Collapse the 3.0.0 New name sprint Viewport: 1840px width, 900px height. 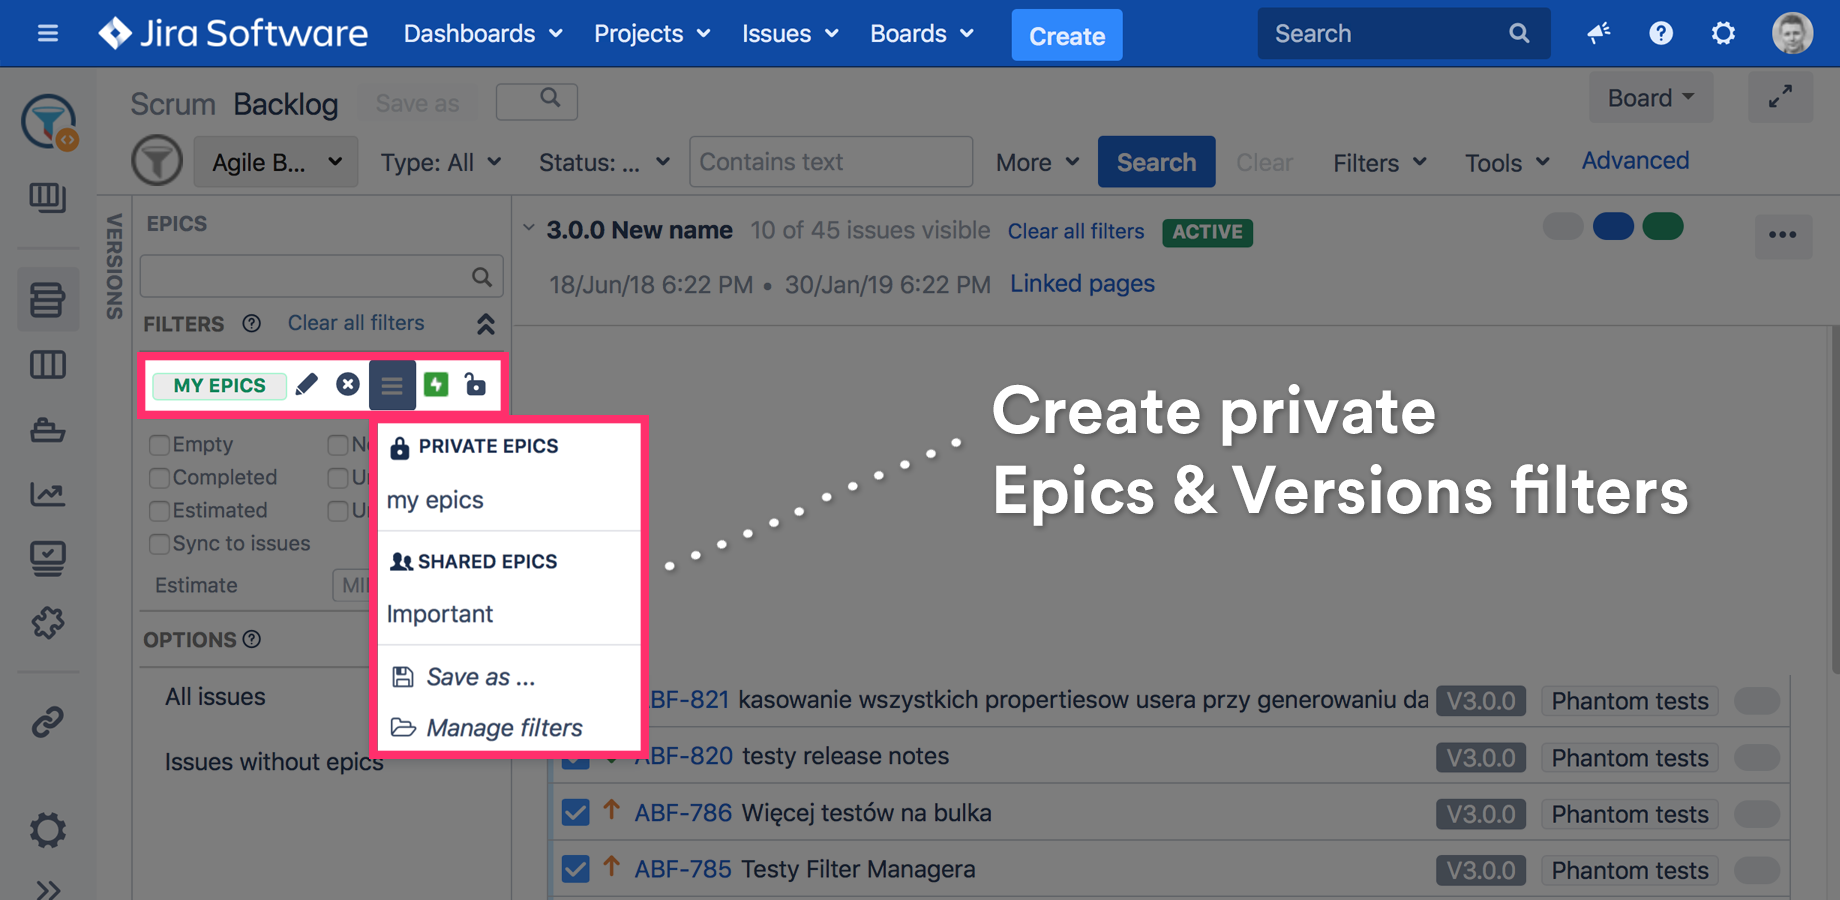pyautogui.click(x=529, y=229)
